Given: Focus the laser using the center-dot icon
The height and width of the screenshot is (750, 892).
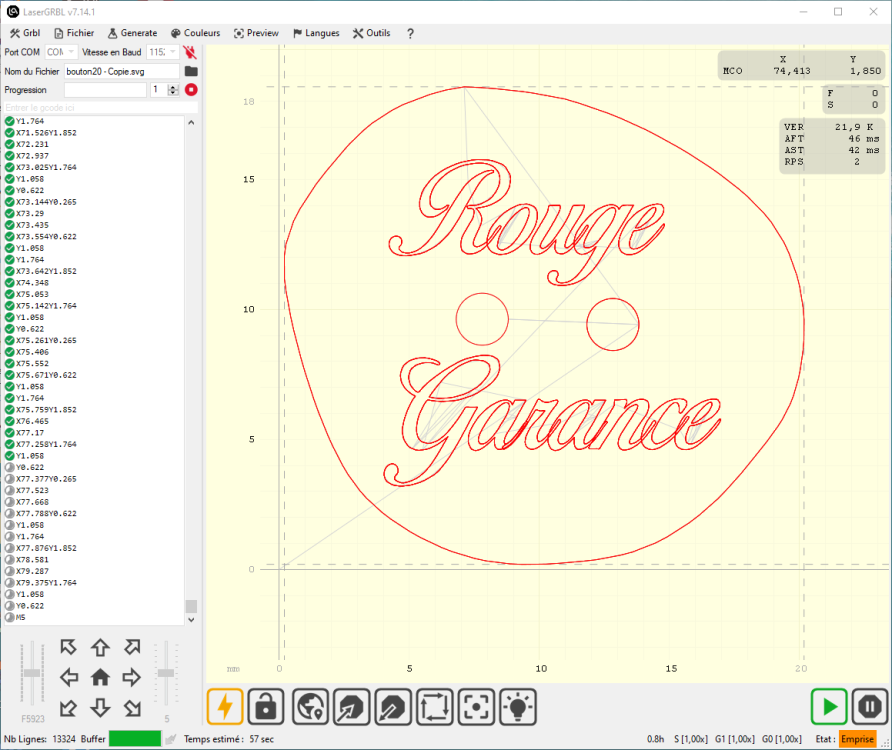Looking at the screenshot, I should point(476,707).
